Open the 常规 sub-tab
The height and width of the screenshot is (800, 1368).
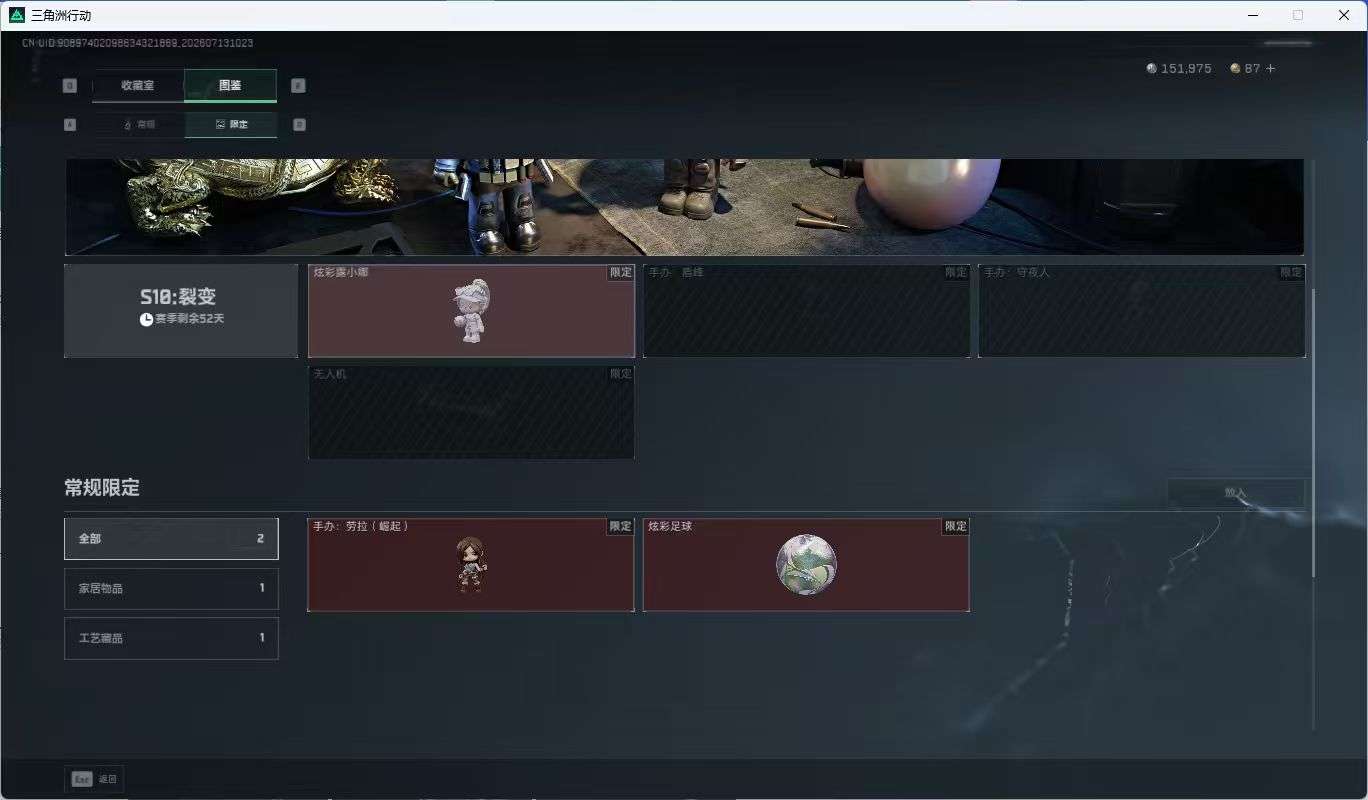[x=139, y=125]
